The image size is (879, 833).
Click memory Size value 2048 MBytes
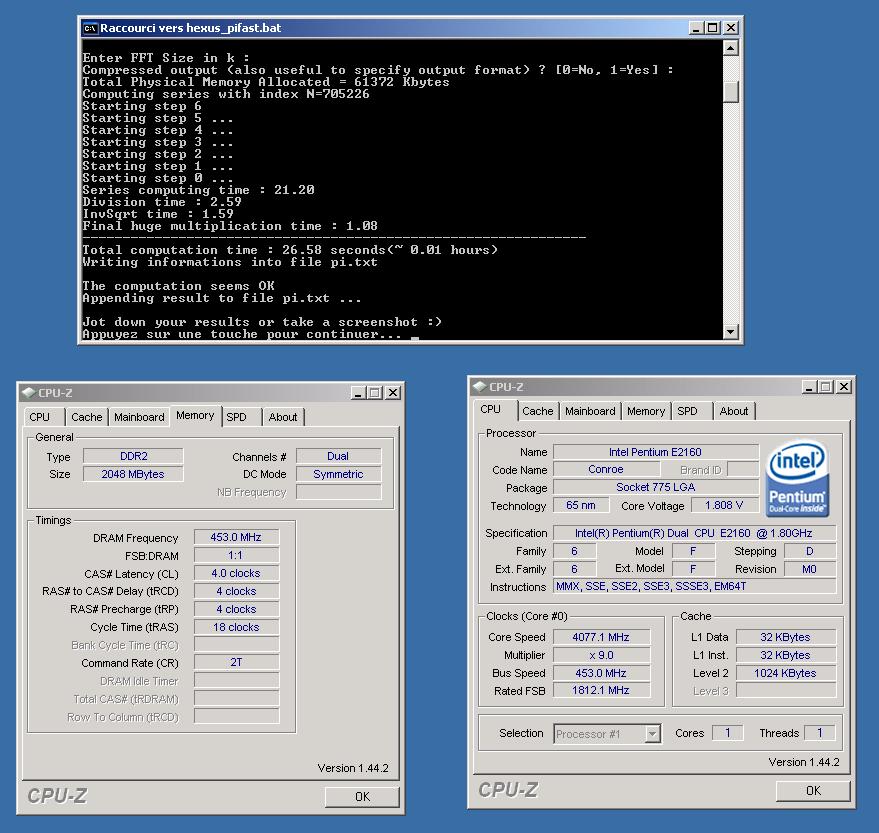(x=133, y=474)
